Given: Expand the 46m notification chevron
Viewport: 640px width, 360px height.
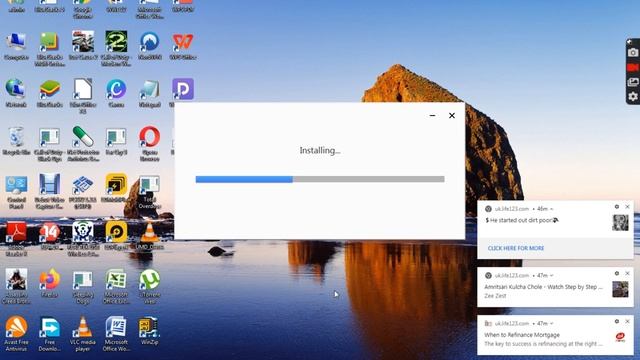Looking at the screenshot, I should (552, 209).
